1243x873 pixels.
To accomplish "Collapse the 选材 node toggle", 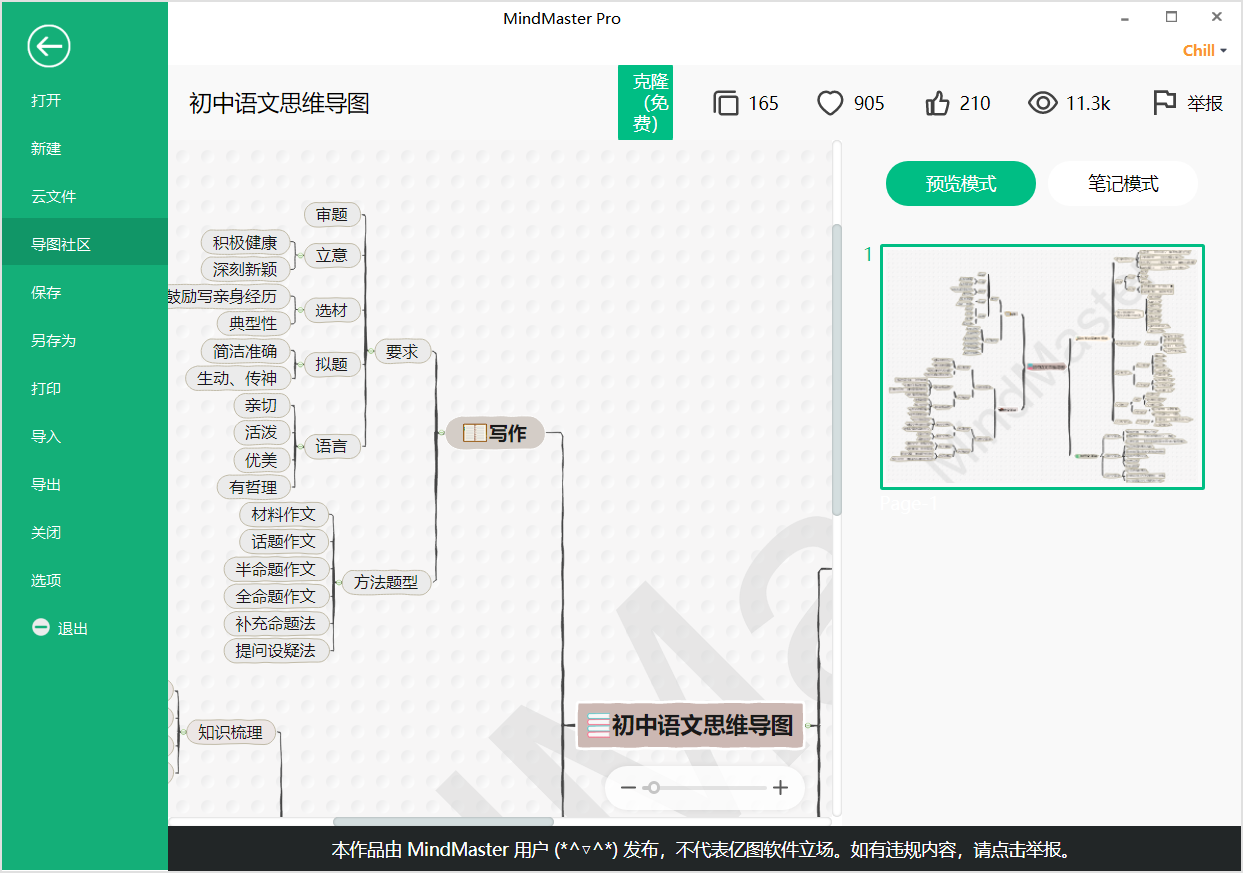I will click(x=299, y=310).
